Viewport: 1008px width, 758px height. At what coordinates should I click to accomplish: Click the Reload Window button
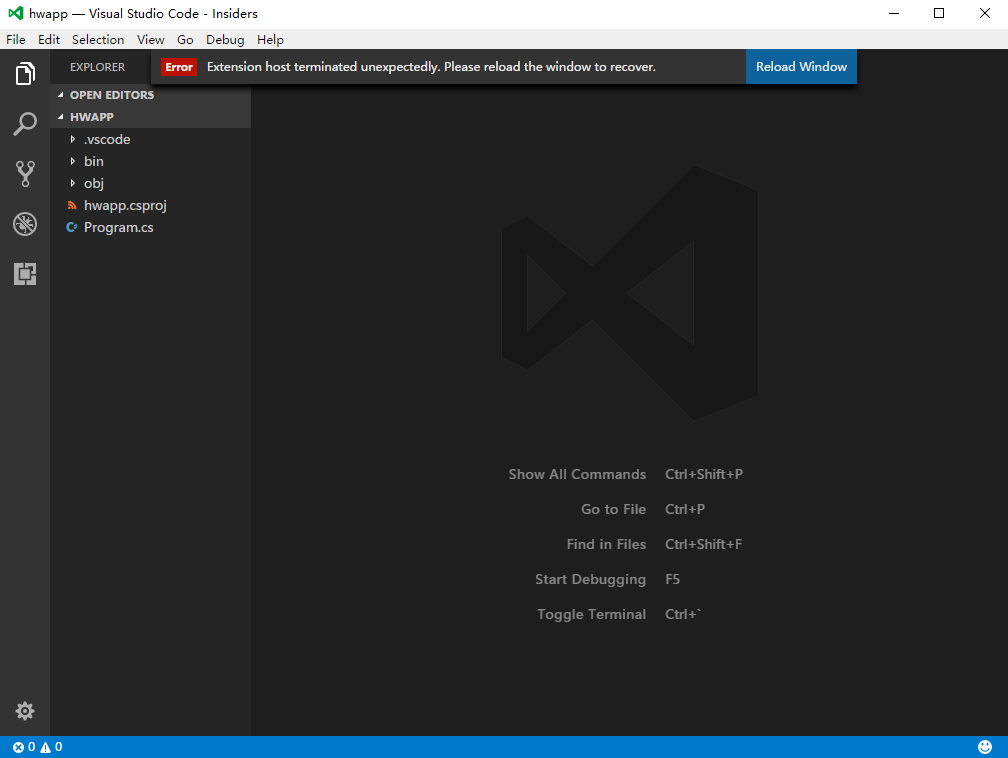pyautogui.click(x=801, y=66)
